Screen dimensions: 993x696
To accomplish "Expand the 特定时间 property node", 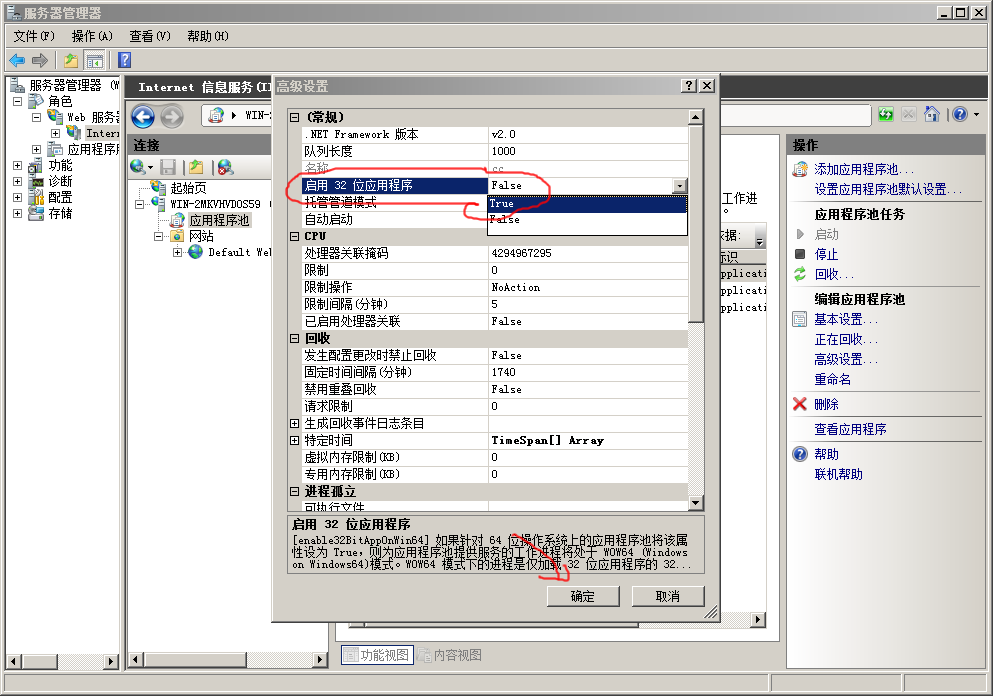I will (294, 440).
